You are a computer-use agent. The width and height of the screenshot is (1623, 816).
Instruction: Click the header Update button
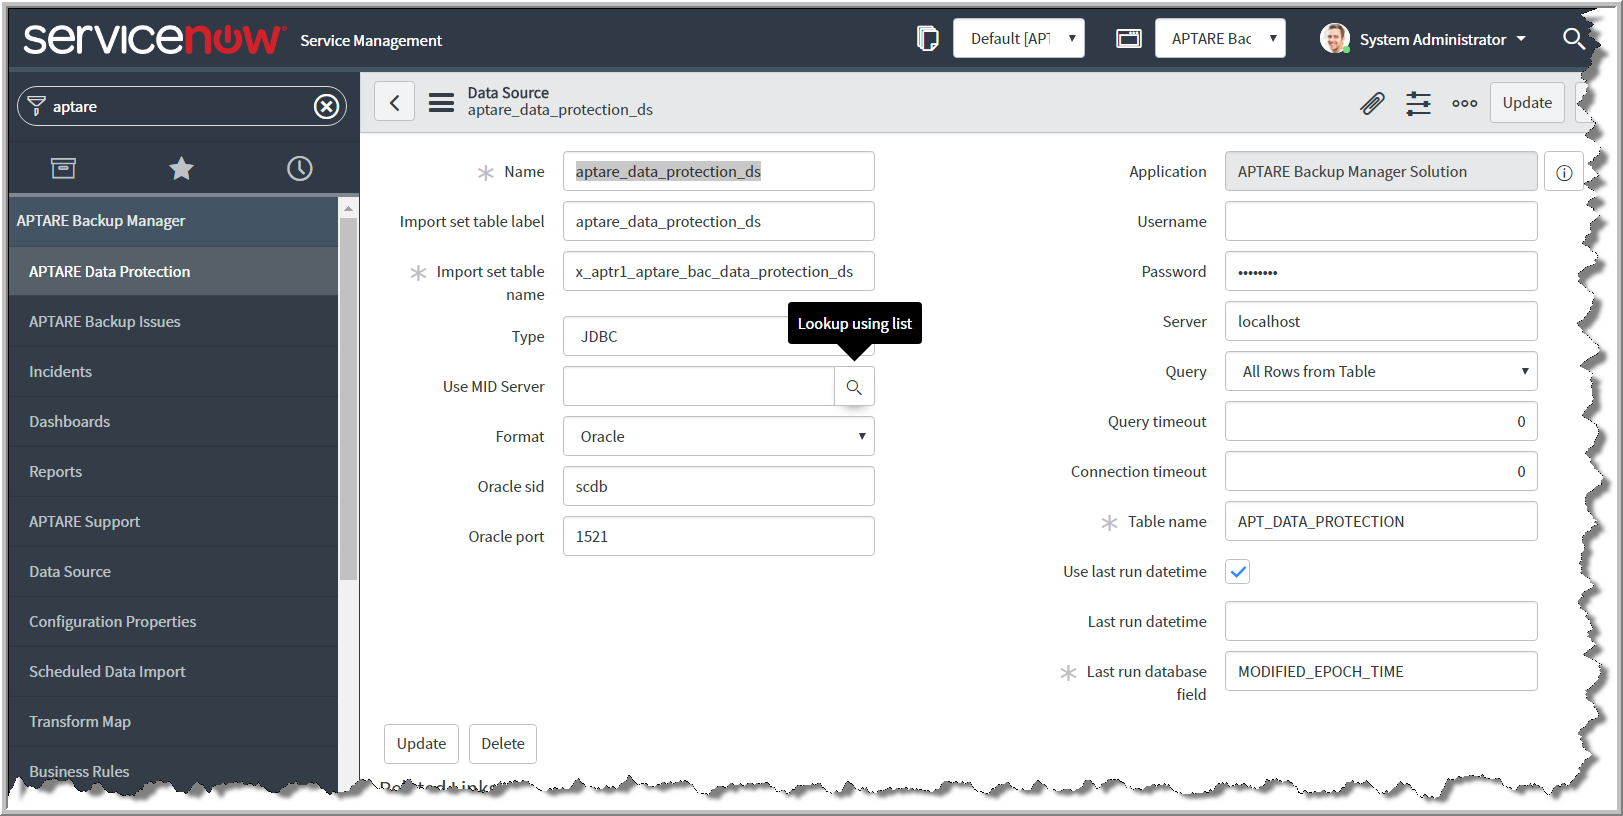pos(1527,102)
